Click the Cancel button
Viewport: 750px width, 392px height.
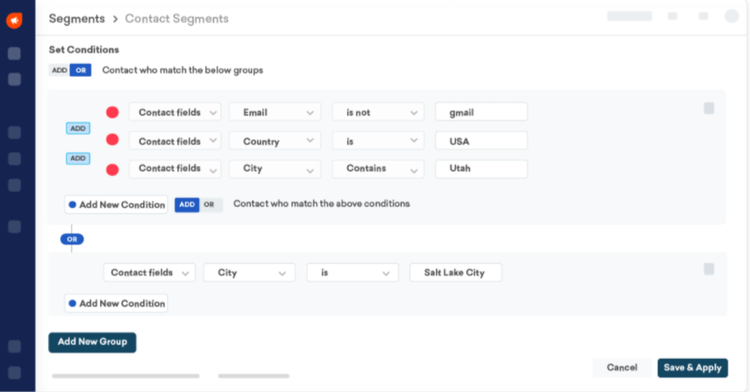622,368
